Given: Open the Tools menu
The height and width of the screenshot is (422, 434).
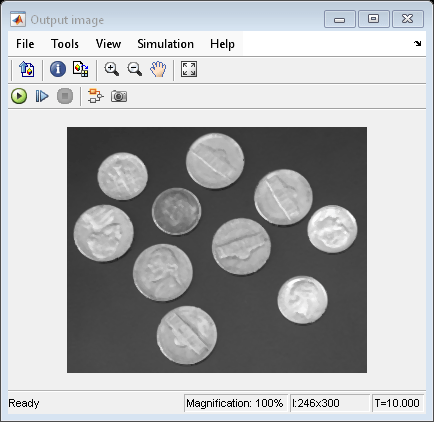Looking at the screenshot, I should (x=65, y=44).
